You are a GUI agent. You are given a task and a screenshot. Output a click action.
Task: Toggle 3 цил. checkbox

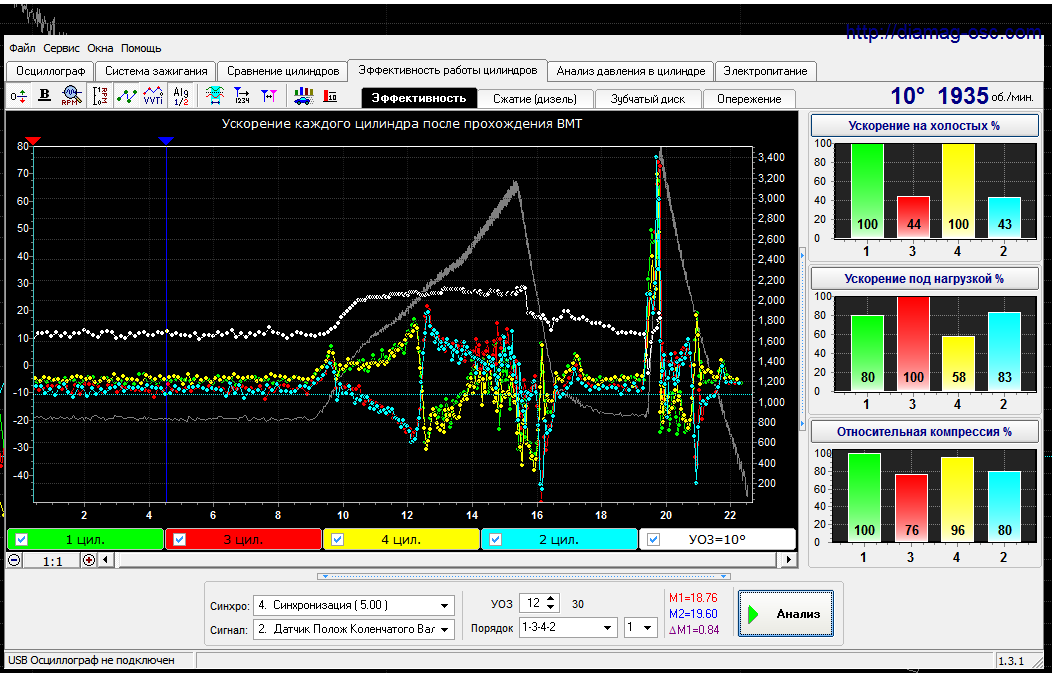coord(179,540)
